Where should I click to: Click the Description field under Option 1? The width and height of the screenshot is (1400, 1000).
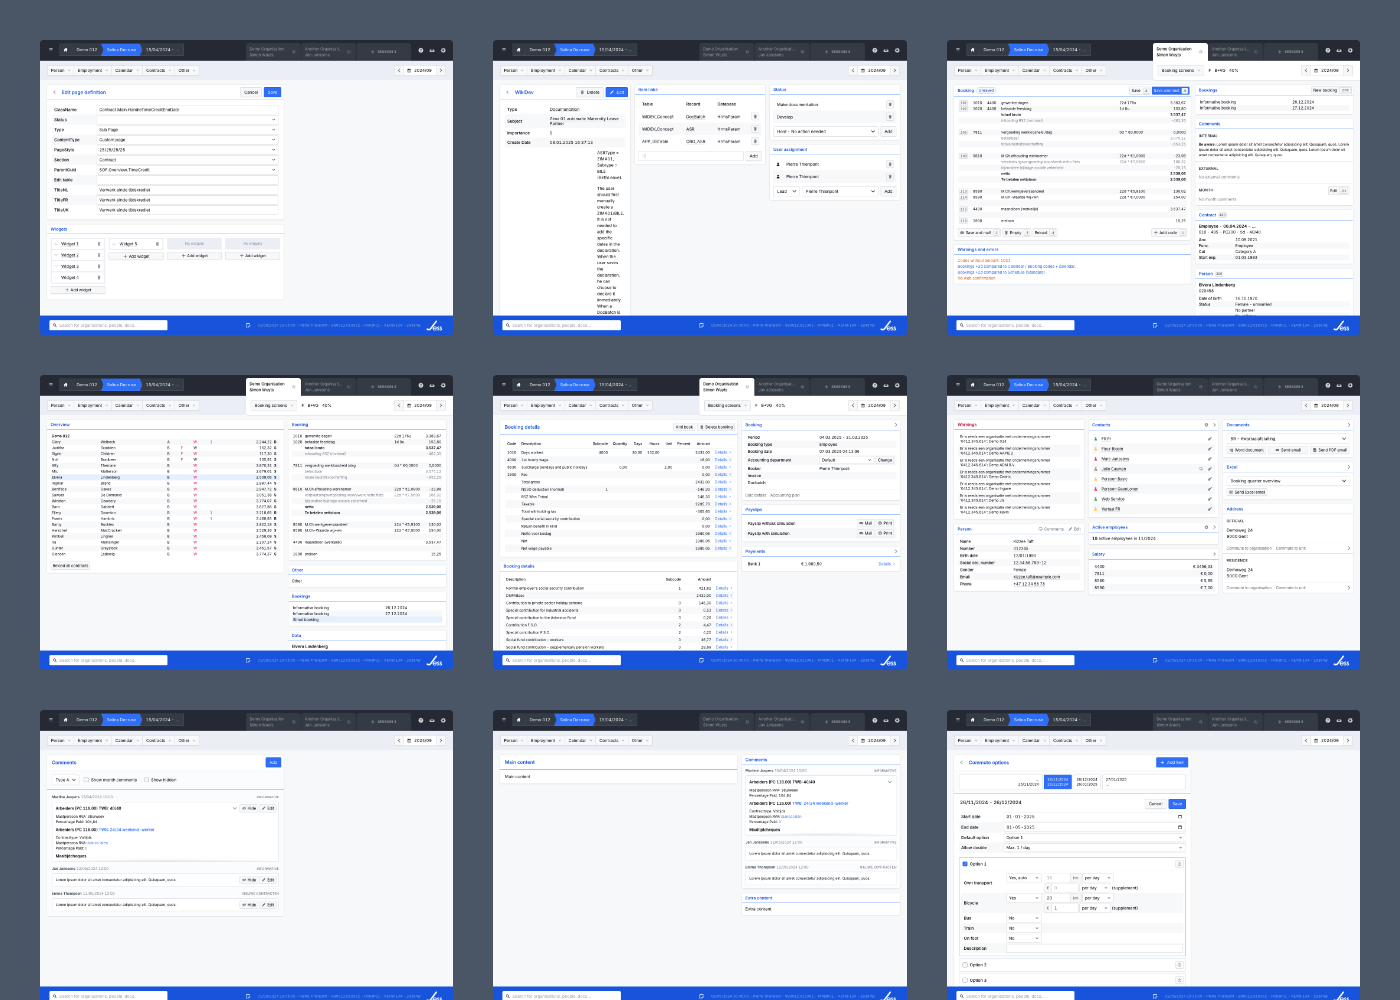1094,949
